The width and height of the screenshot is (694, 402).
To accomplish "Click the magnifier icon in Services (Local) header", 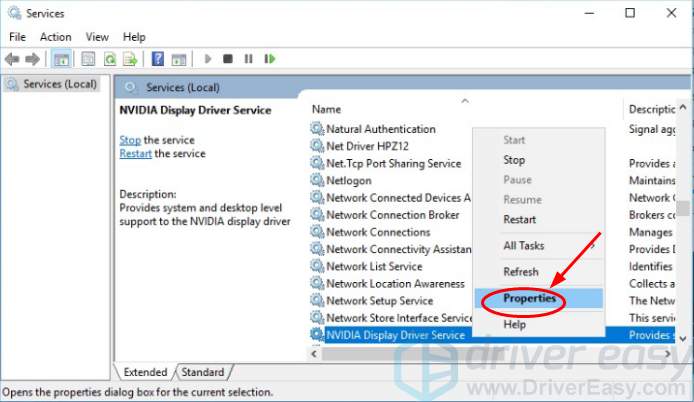I will pyautogui.click(x=130, y=87).
